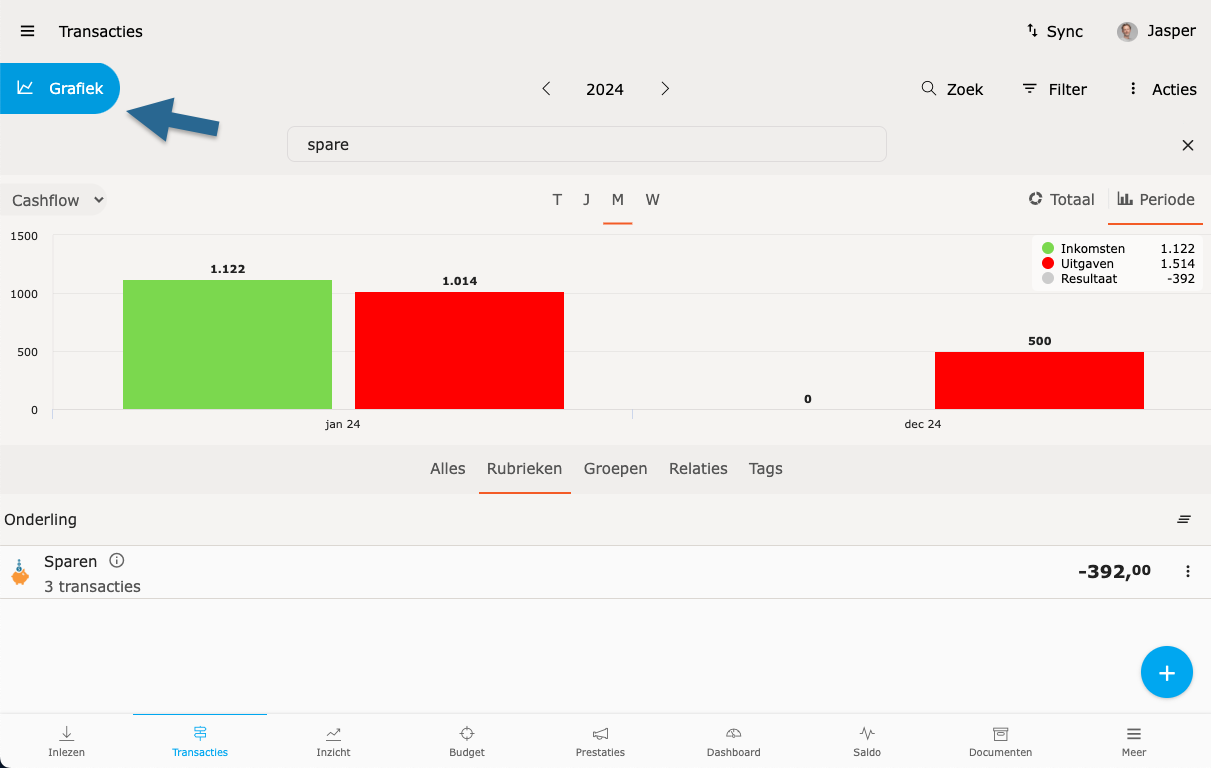Screen dimensions: 1211x768
Task: Select the W period tab
Action: point(652,200)
